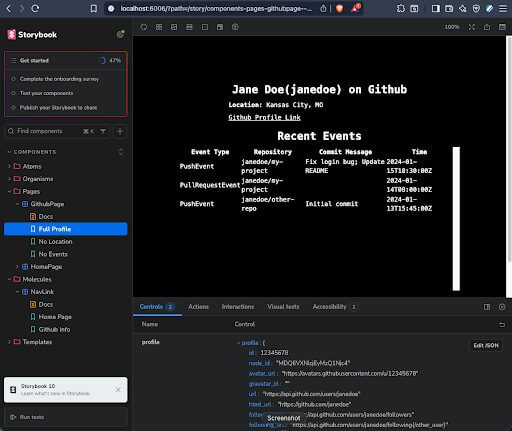This screenshot has height=431, width=512.
Task: Toggle the addons panel toolbar icon
Action: pyautogui.click(x=502, y=27)
